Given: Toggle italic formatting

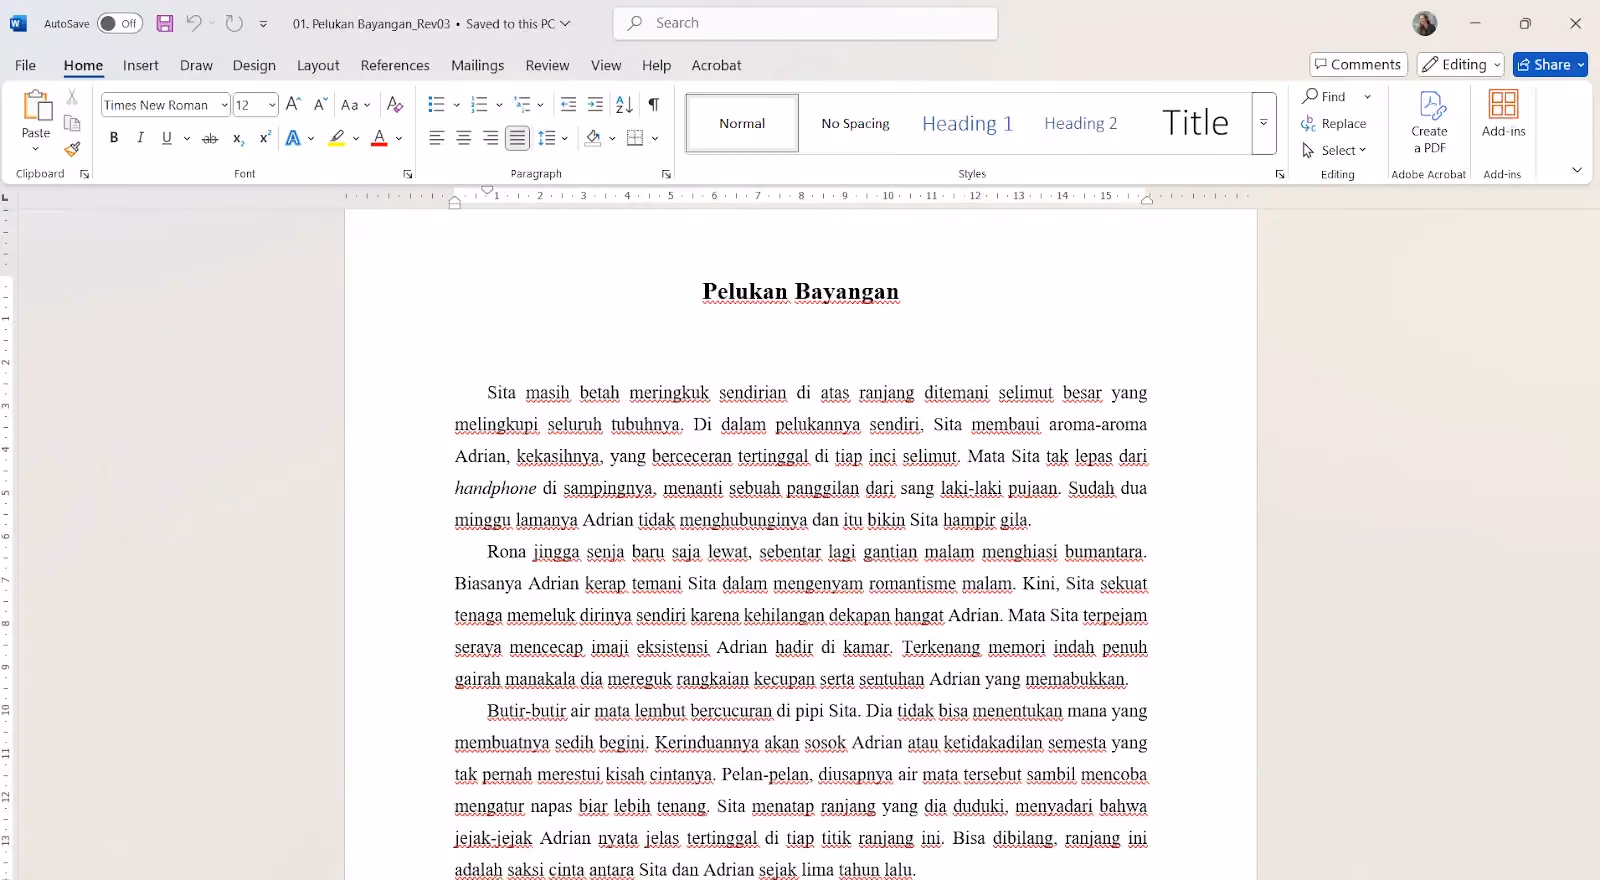Looking at the screenshot, I should (140, 138).
